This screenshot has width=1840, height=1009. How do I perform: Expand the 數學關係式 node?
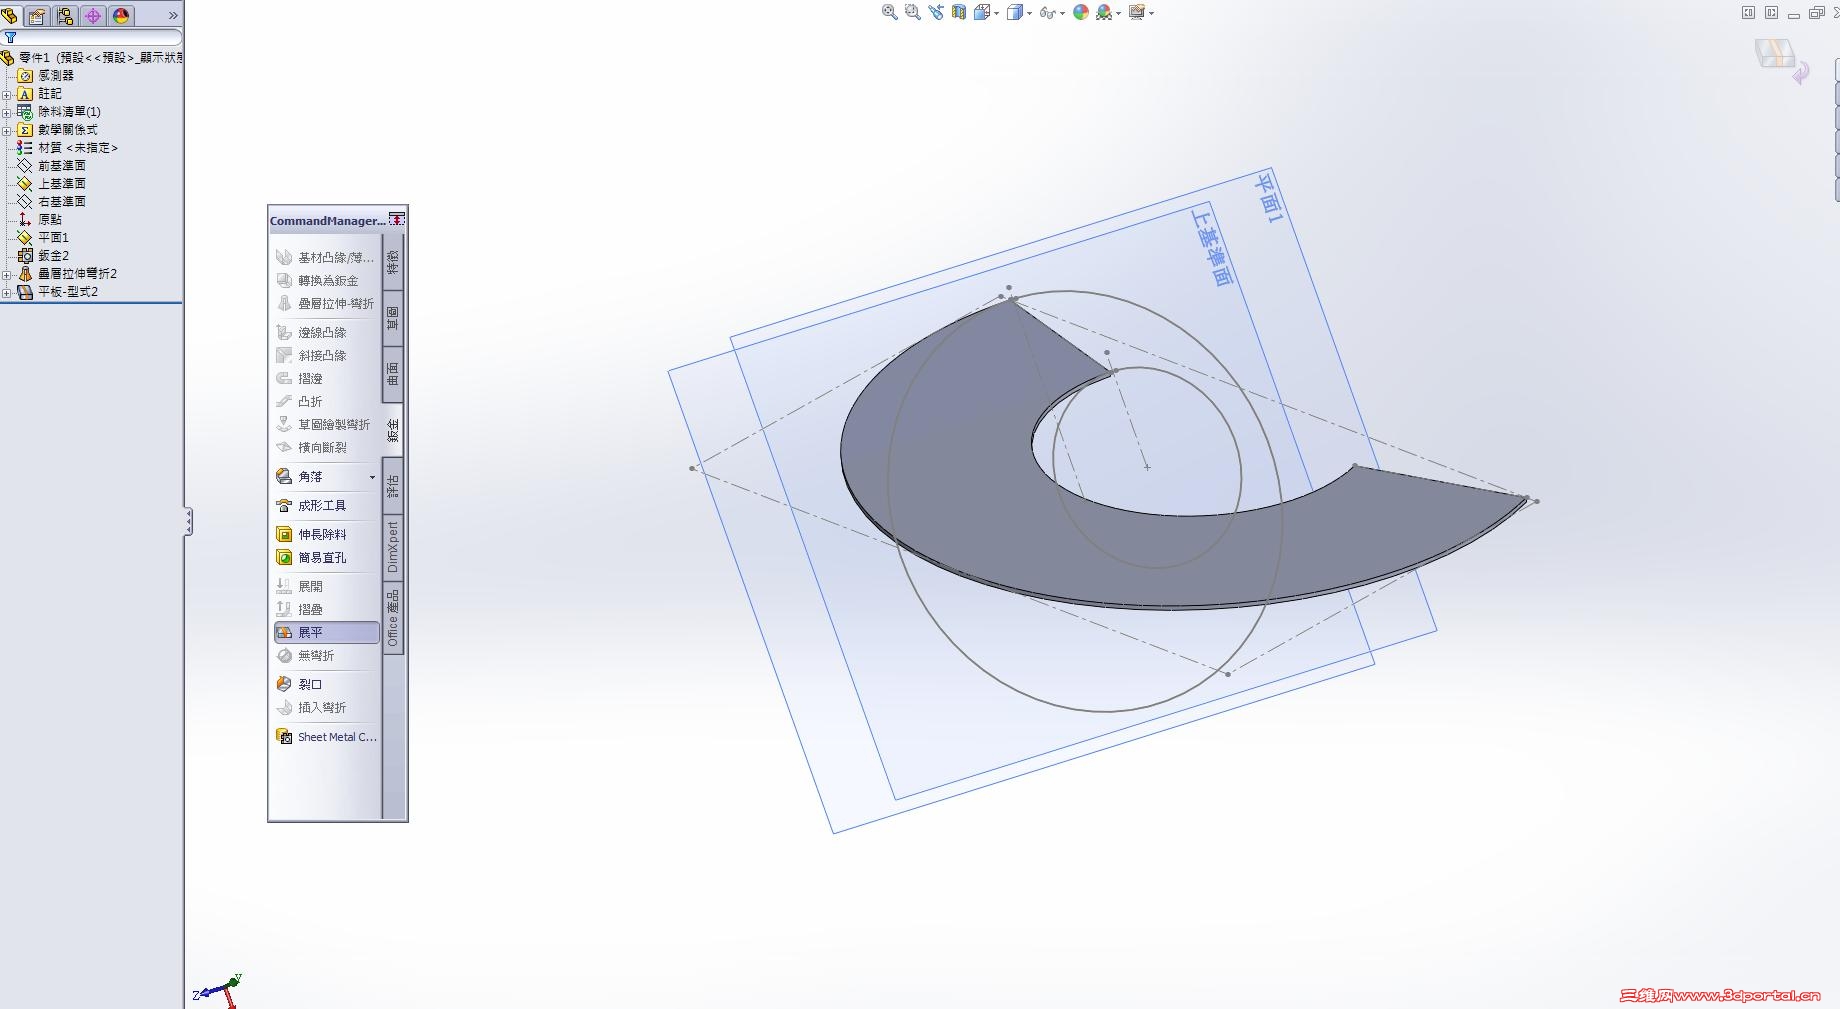(x=6, y=130)
